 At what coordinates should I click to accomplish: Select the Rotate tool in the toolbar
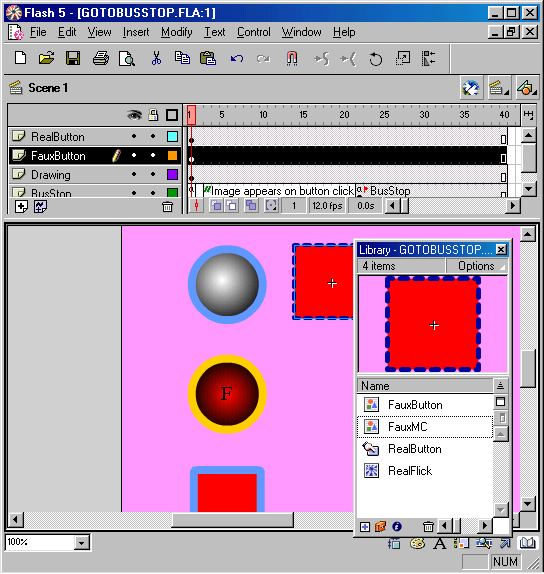point(375,59)
